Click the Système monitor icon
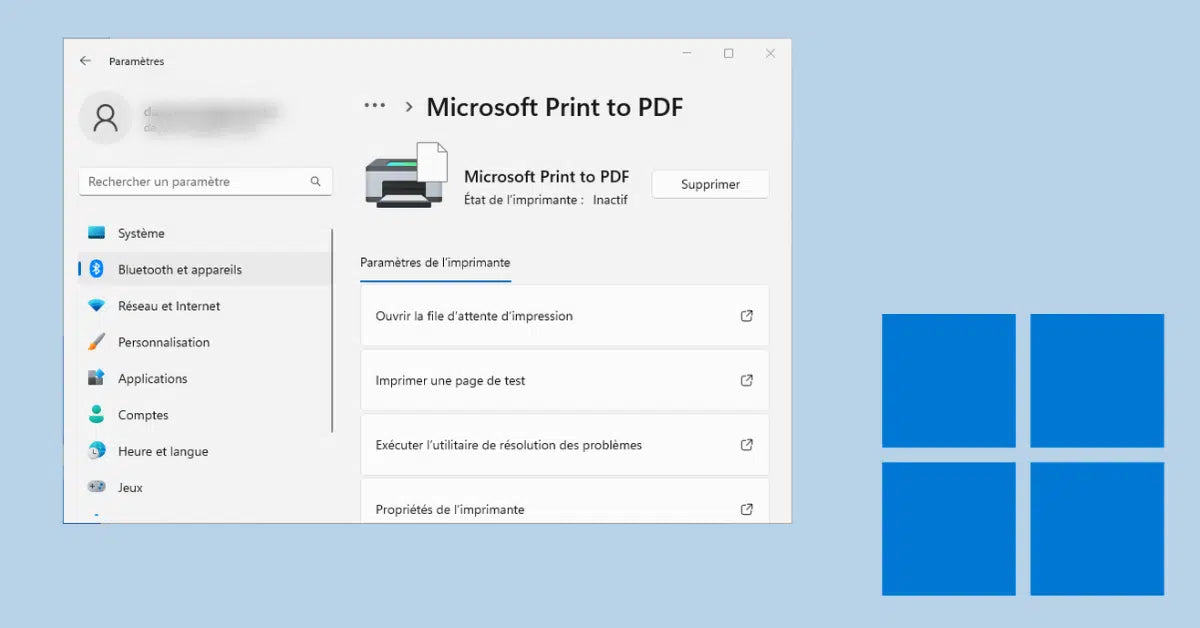The height and width of the screenshot is (628, 1200). point(96,233)
